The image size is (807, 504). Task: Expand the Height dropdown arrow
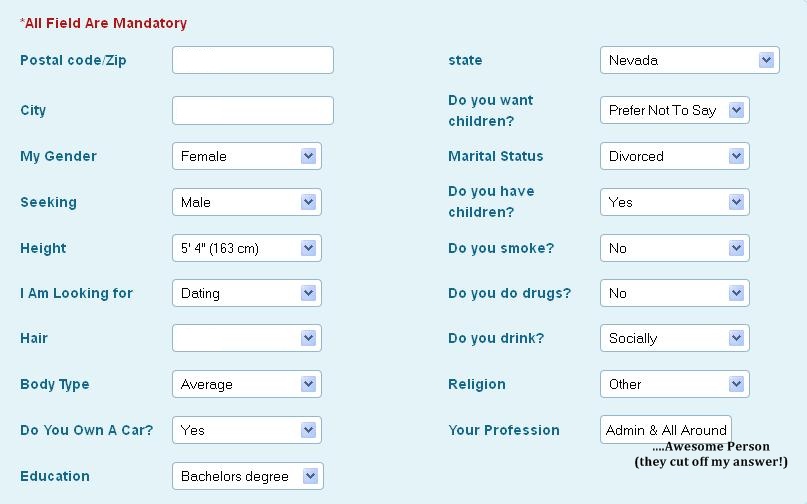[308, 248]
